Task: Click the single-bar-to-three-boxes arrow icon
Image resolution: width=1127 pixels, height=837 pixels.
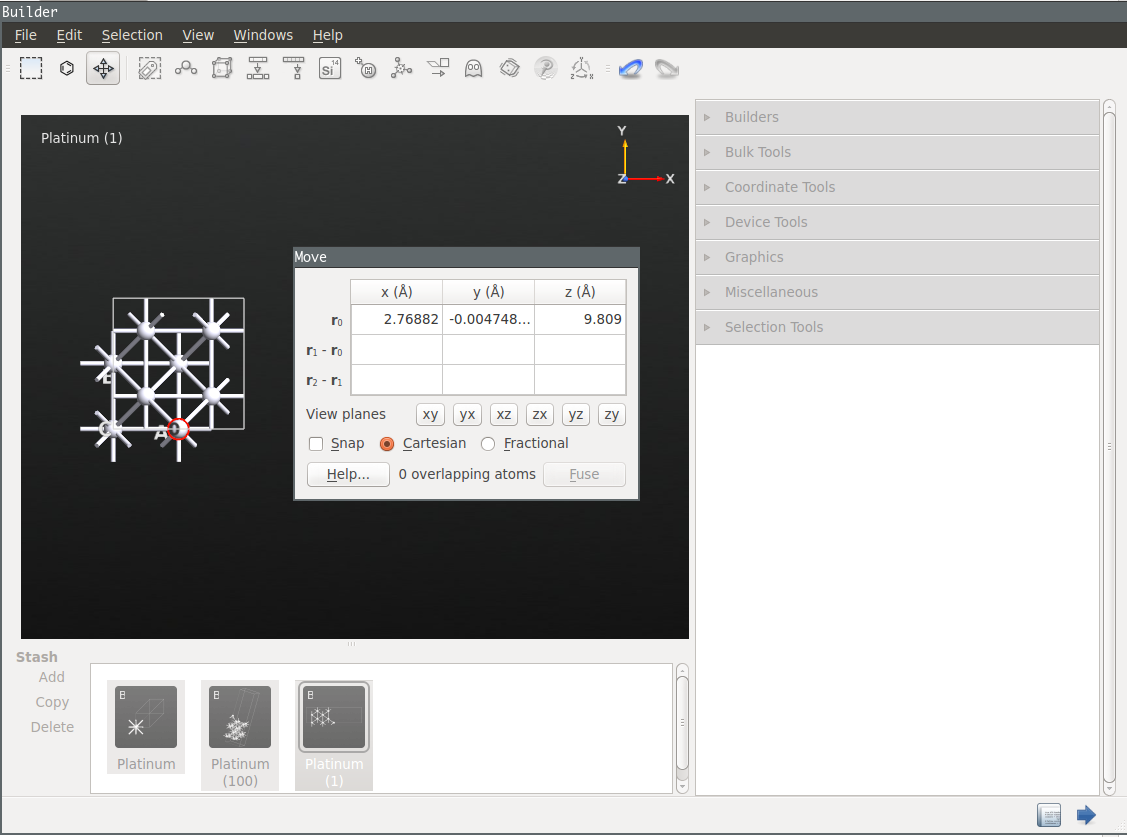Action: tap(258, 68)
